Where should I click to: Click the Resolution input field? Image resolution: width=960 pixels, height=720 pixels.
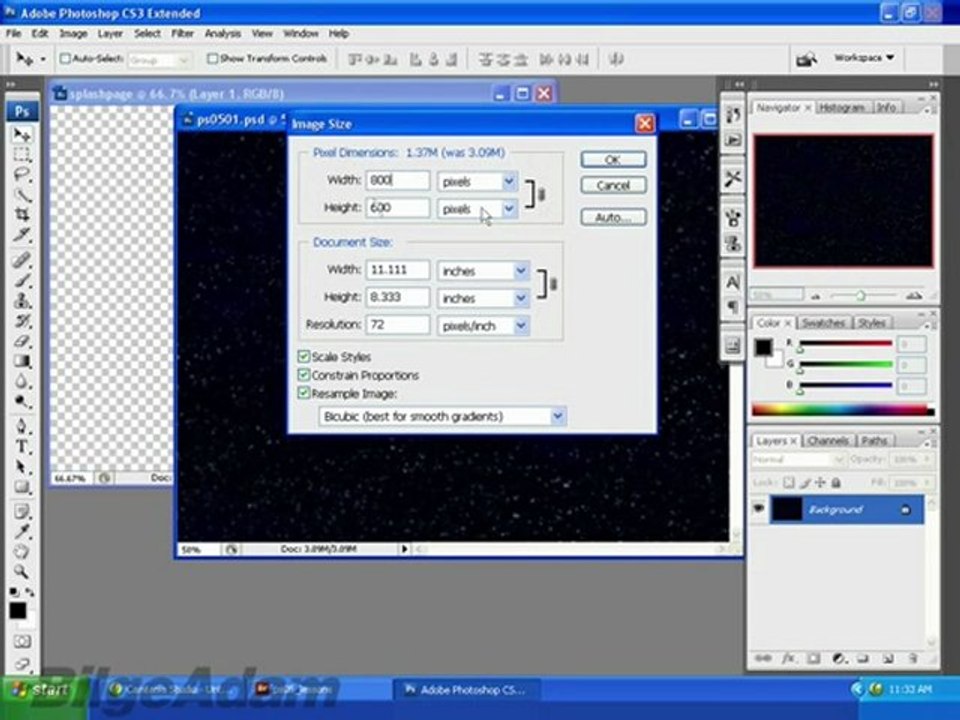[x=398, y=325]
